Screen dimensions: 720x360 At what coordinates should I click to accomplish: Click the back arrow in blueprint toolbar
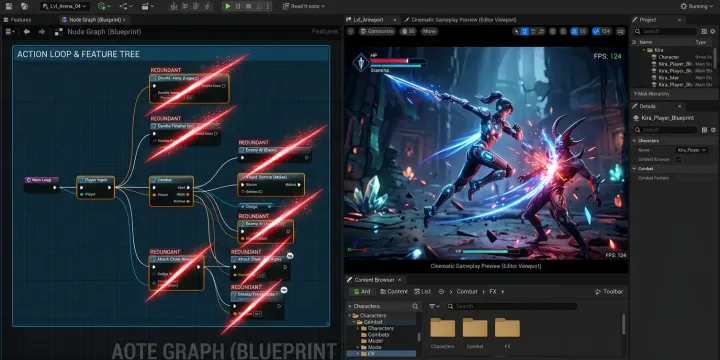click(x=27, y=32)
